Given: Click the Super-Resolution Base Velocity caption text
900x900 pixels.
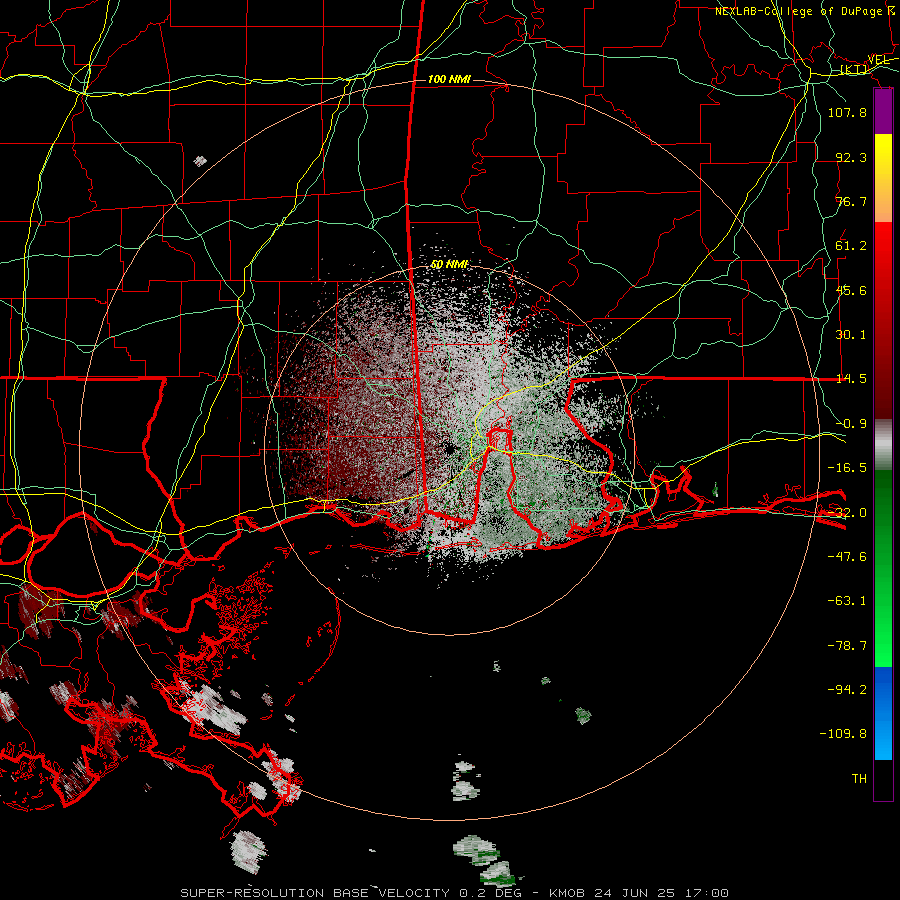Looking at the screenshot, I should [455, 893].
